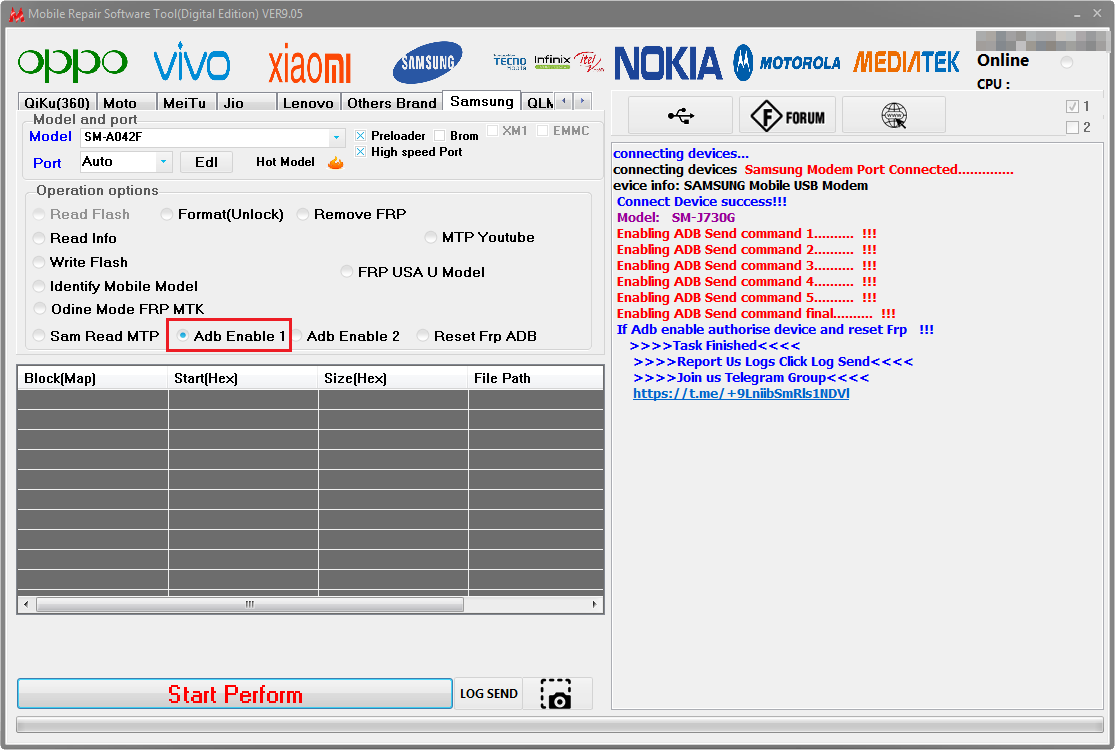This screenshot has height=750, width=1115.
Task: Click the LOG SEND button
Action: [489, 694]
